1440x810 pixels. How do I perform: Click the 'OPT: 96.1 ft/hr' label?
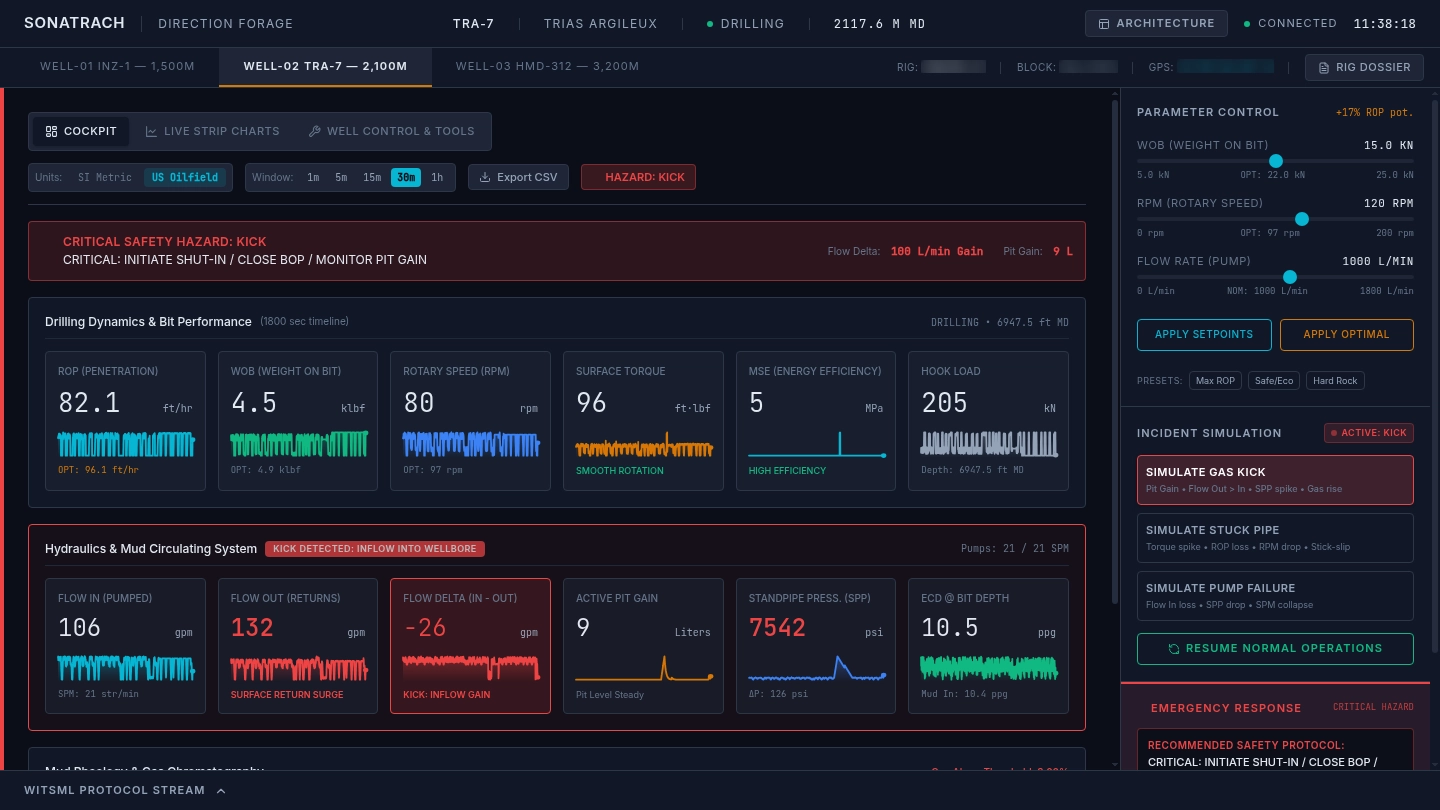(x=98, y=470)
